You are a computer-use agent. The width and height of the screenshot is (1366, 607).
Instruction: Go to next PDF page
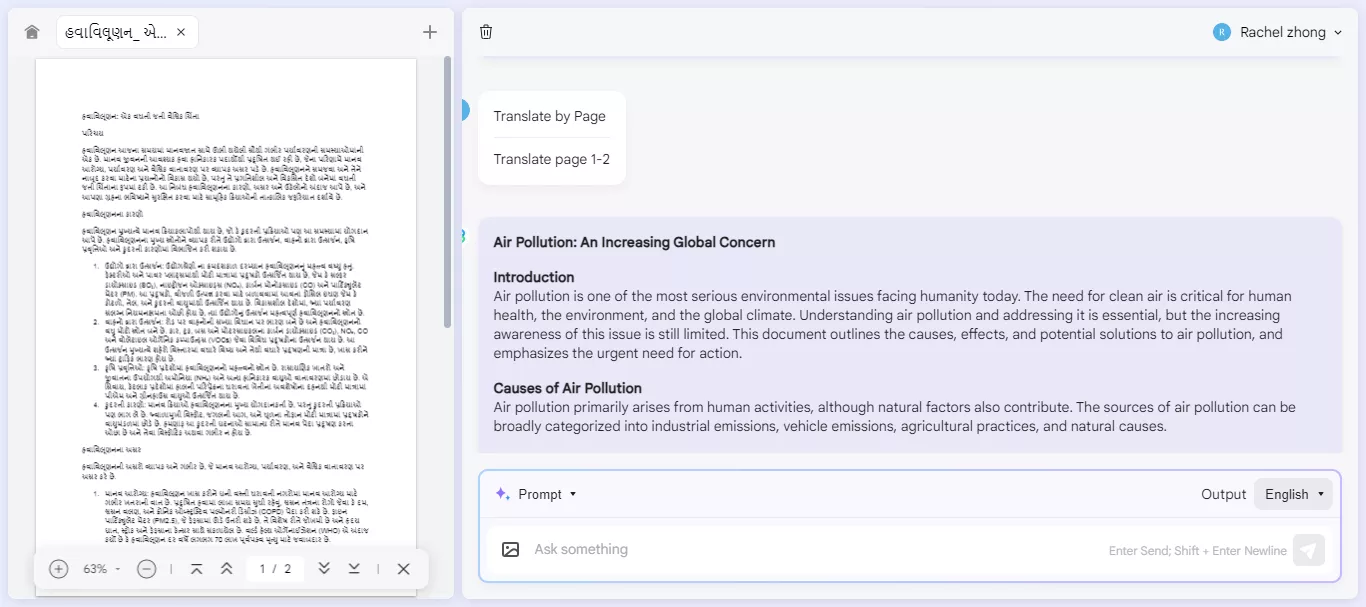click(323, 569)
